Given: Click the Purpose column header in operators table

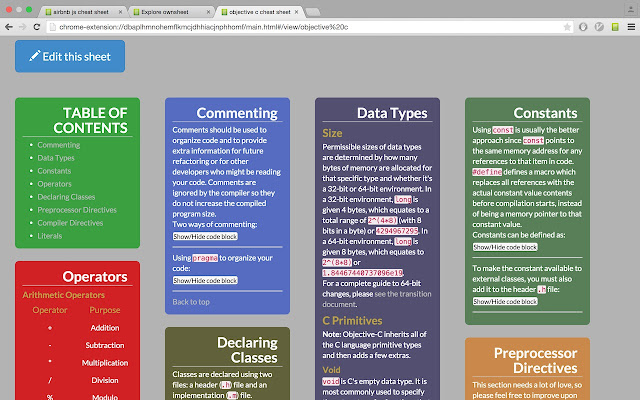Looking at the screenshot, I should point(104,310).
